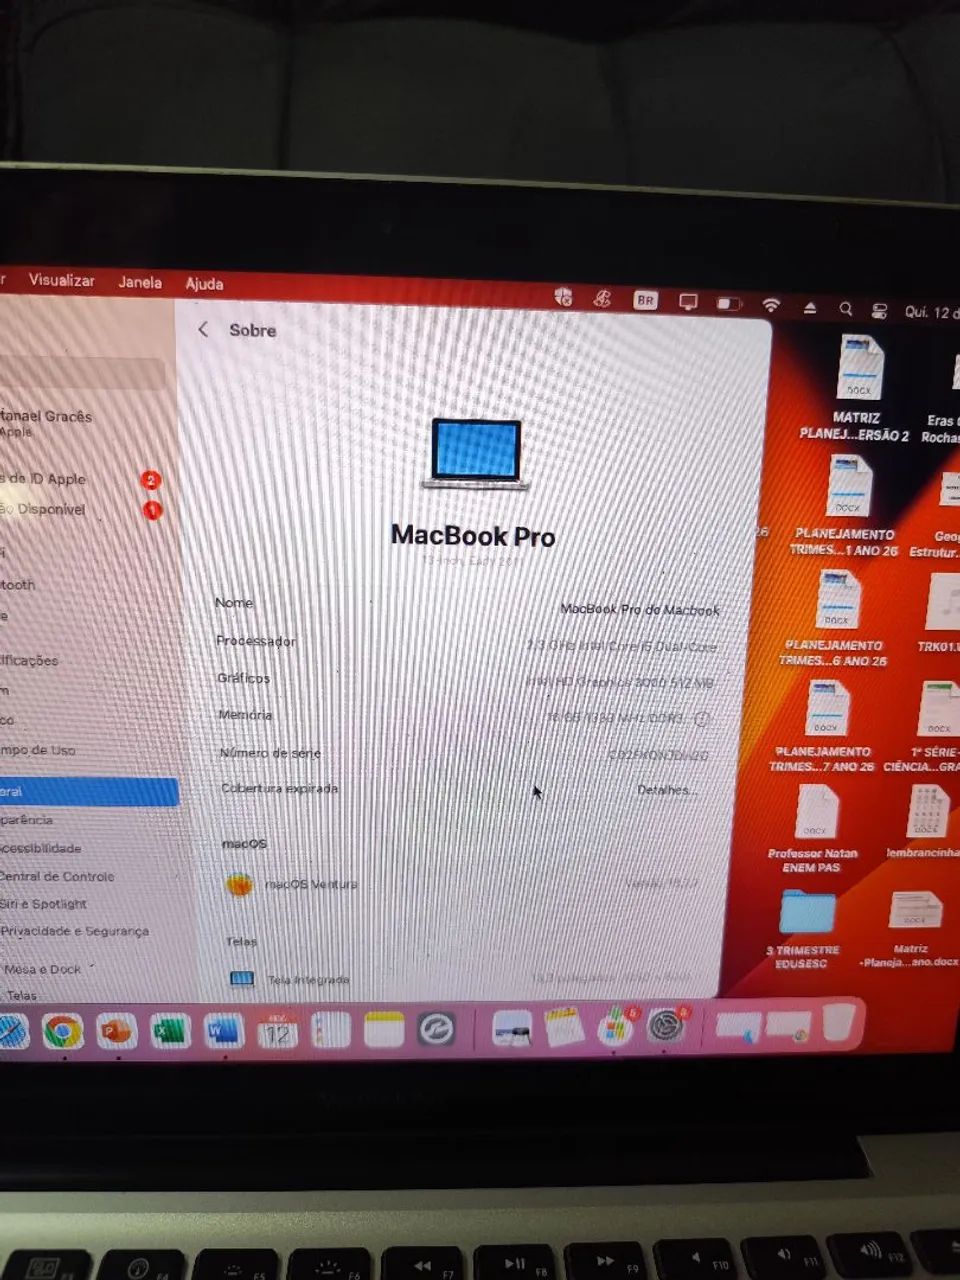
Task: Click the memory info disclosure circle
Action: coord(703,718)
